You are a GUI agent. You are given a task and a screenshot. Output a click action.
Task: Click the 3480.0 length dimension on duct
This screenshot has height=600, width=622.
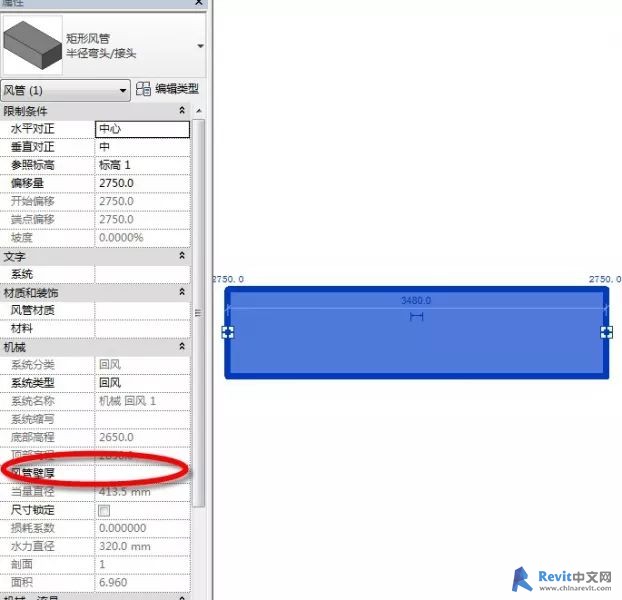point(416,300)
